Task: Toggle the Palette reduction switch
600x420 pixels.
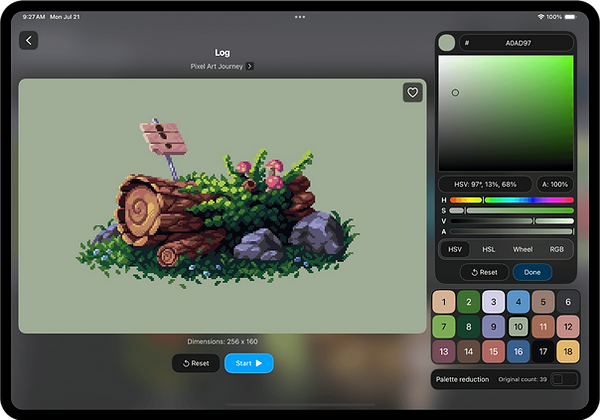Action: [x=564, y=379]
